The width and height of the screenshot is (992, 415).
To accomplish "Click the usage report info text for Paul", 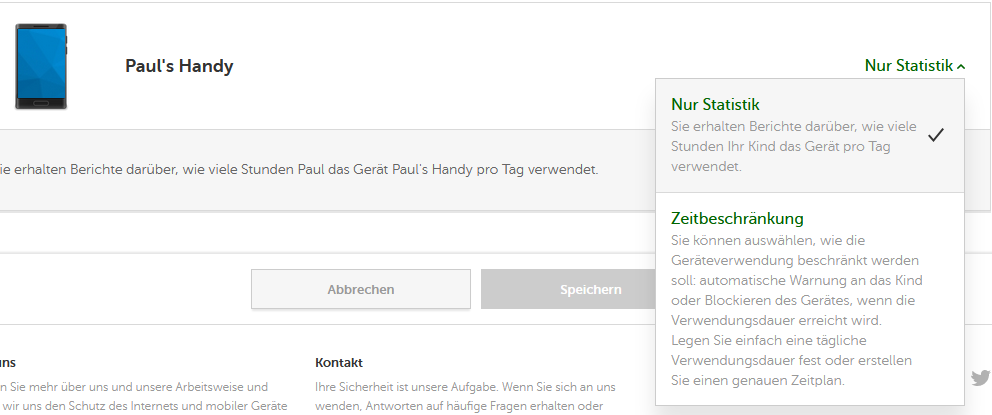I will [300, 170].
